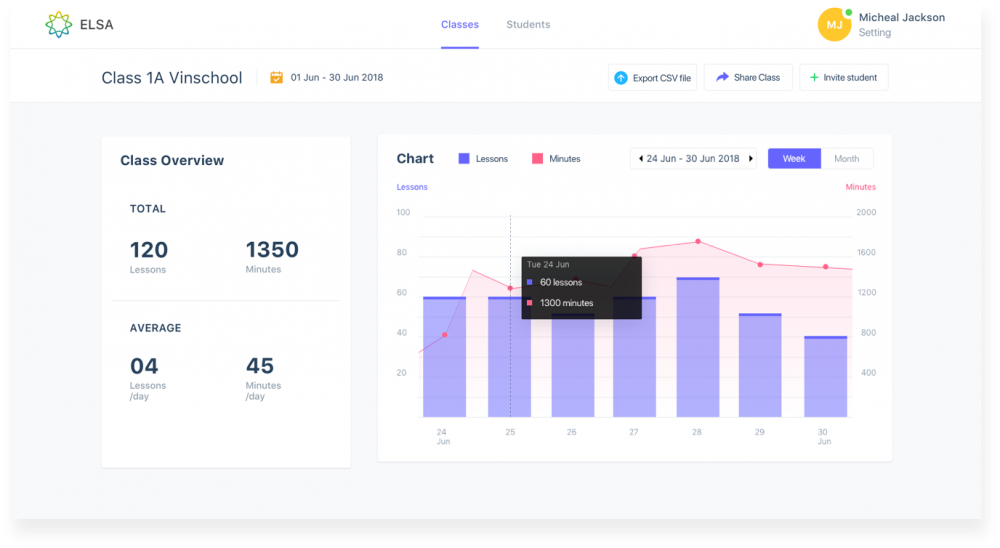This screenshot has width=1000, height=548.
Task: Click the blue upload icon for CSV export
Action: 620,78
